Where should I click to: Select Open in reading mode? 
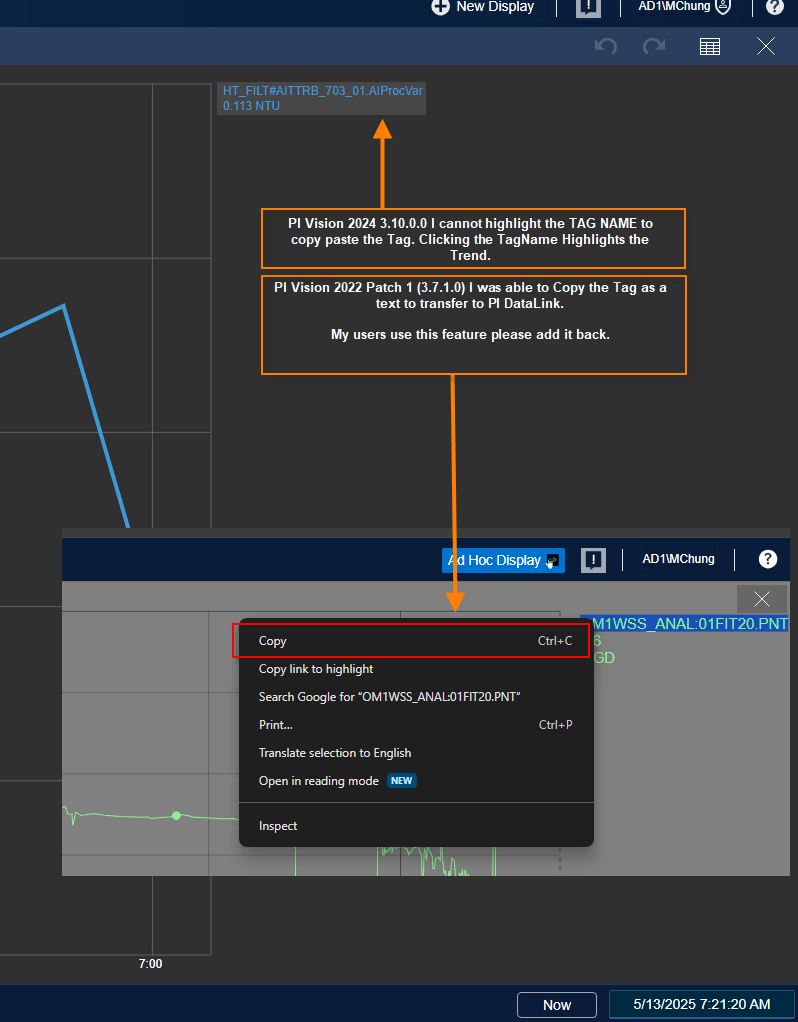[x=319, y=781]
